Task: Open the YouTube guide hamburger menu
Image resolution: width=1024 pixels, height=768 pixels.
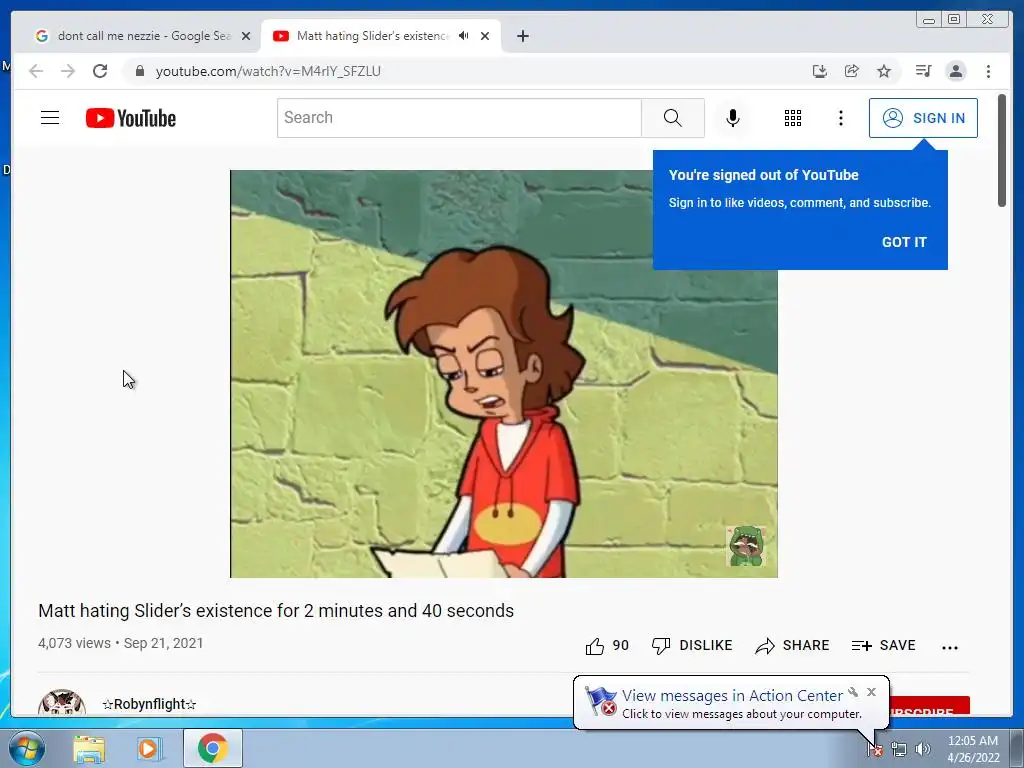Action: 50,118
